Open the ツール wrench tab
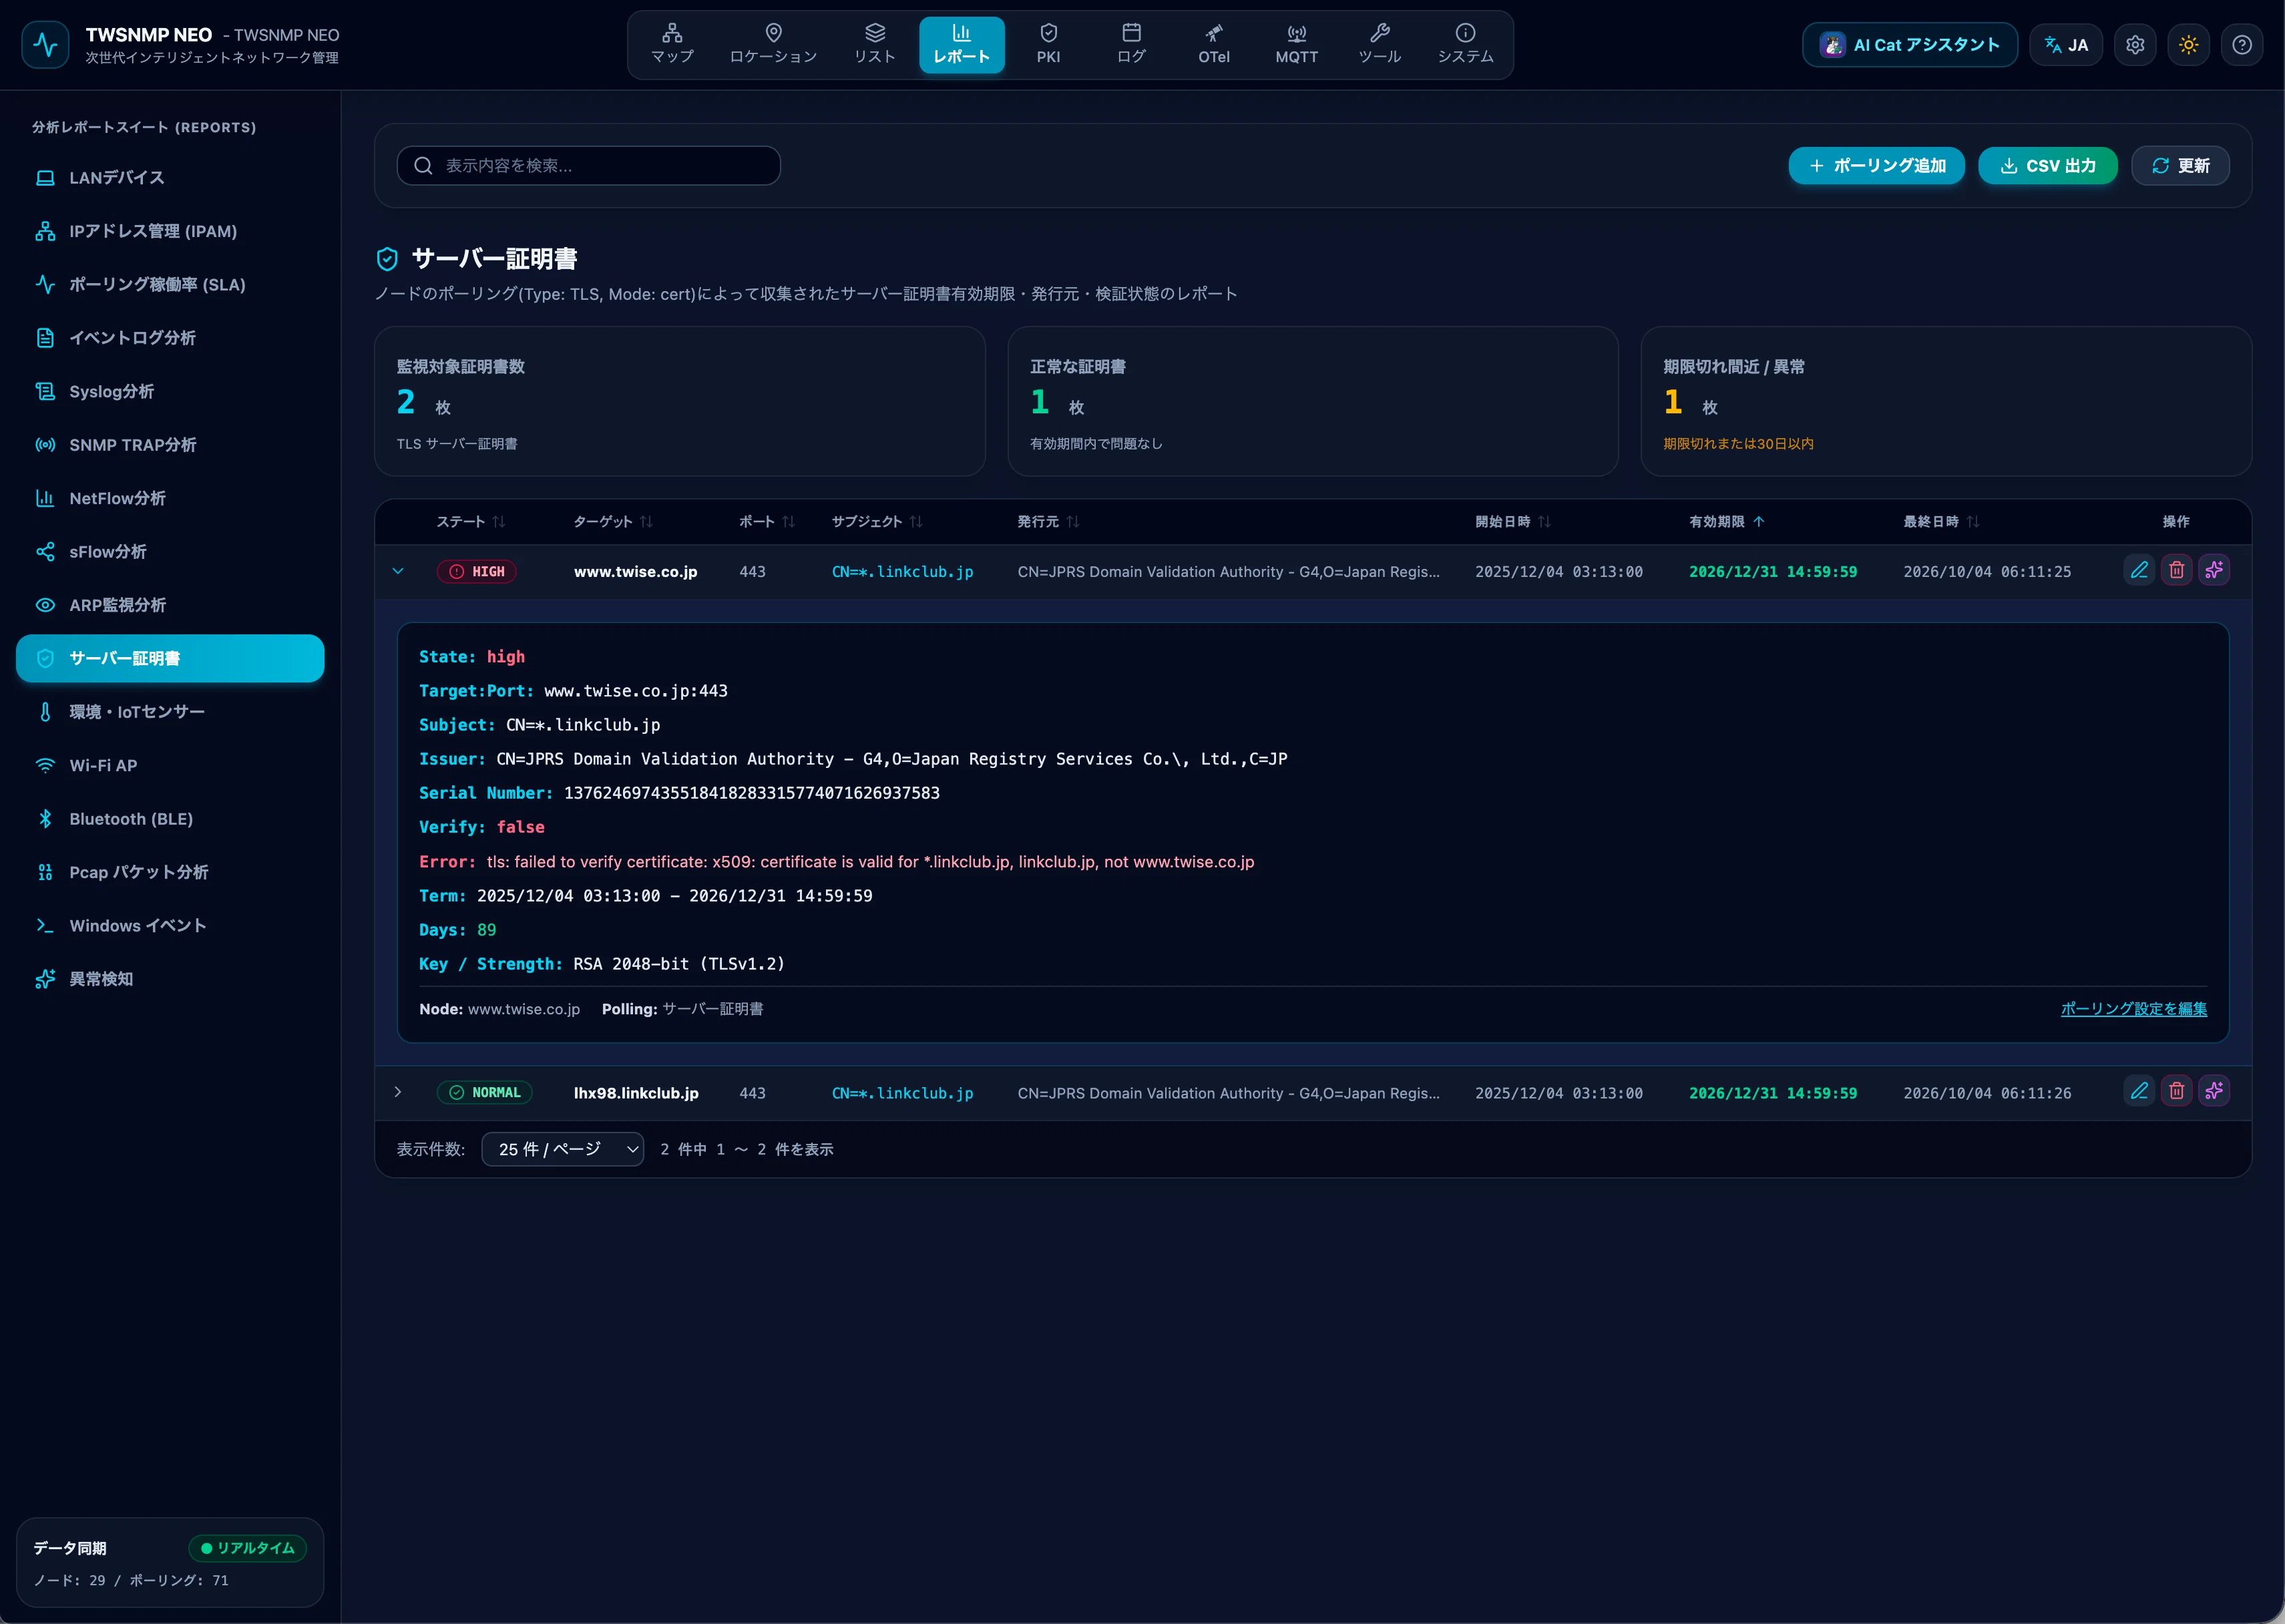This screenshot has width=2285, height=1624. (x=1380, y=45)
